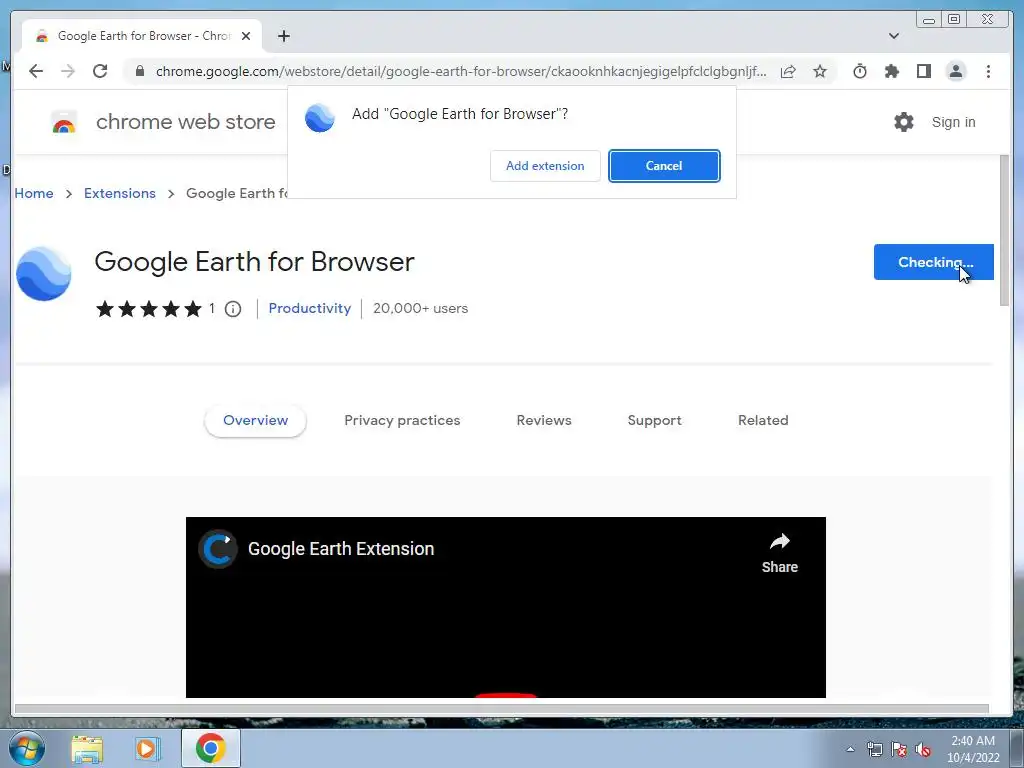
Task: Click the Google Earth icon in dialog
Action: [320, 118]
